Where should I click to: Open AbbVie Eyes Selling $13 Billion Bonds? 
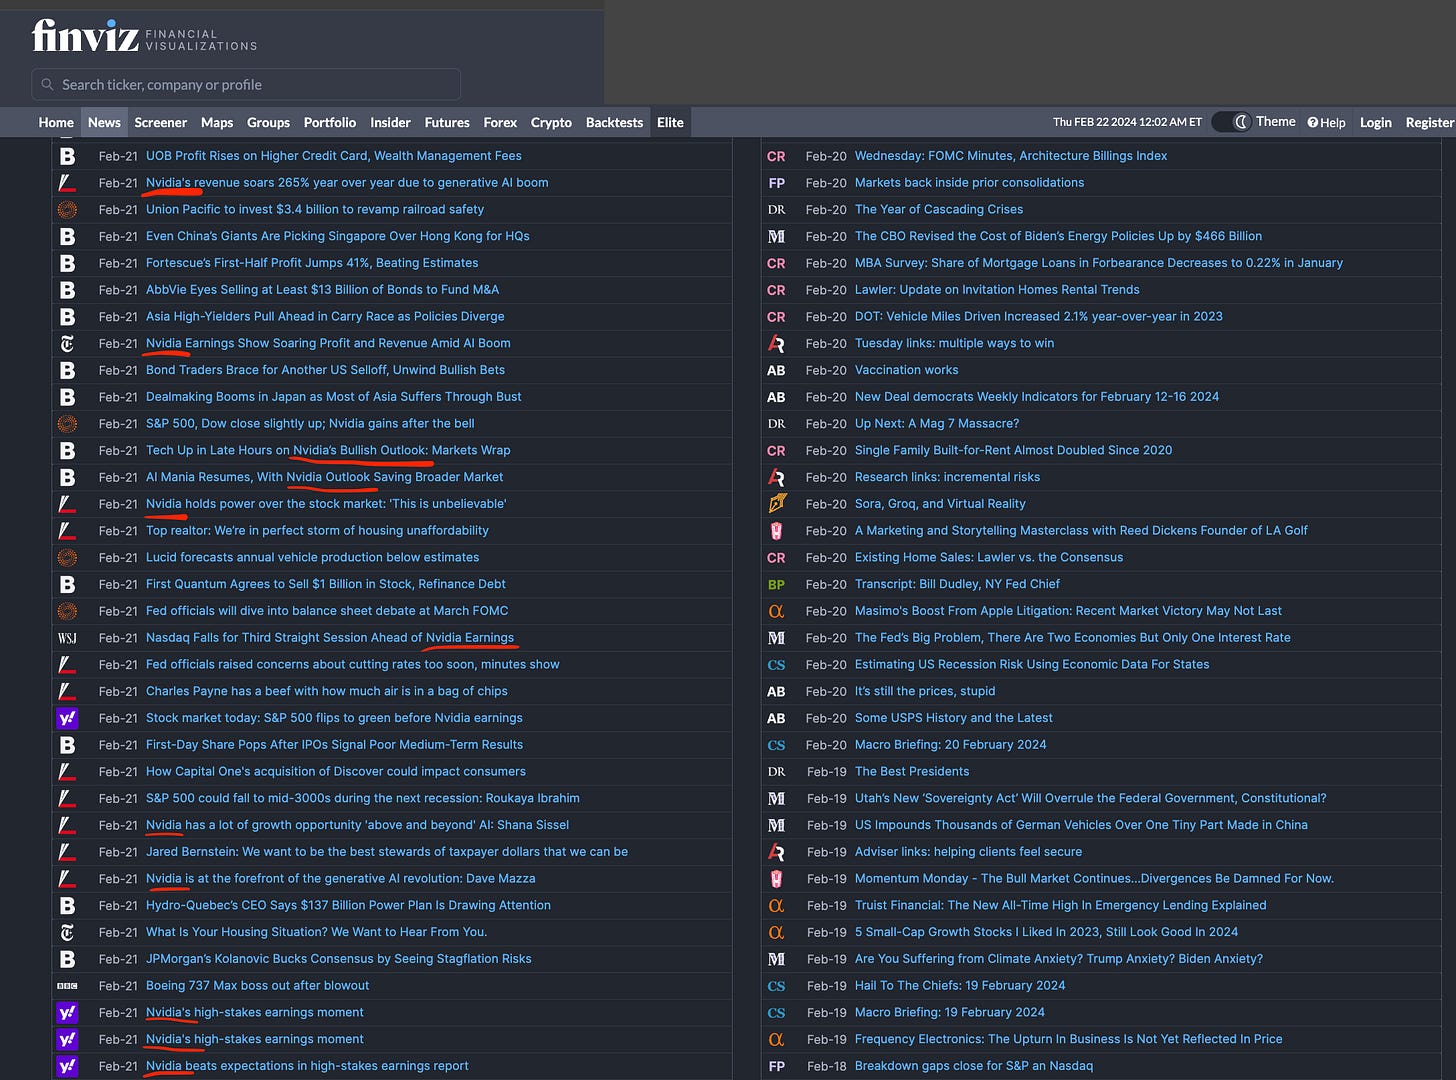322,290
